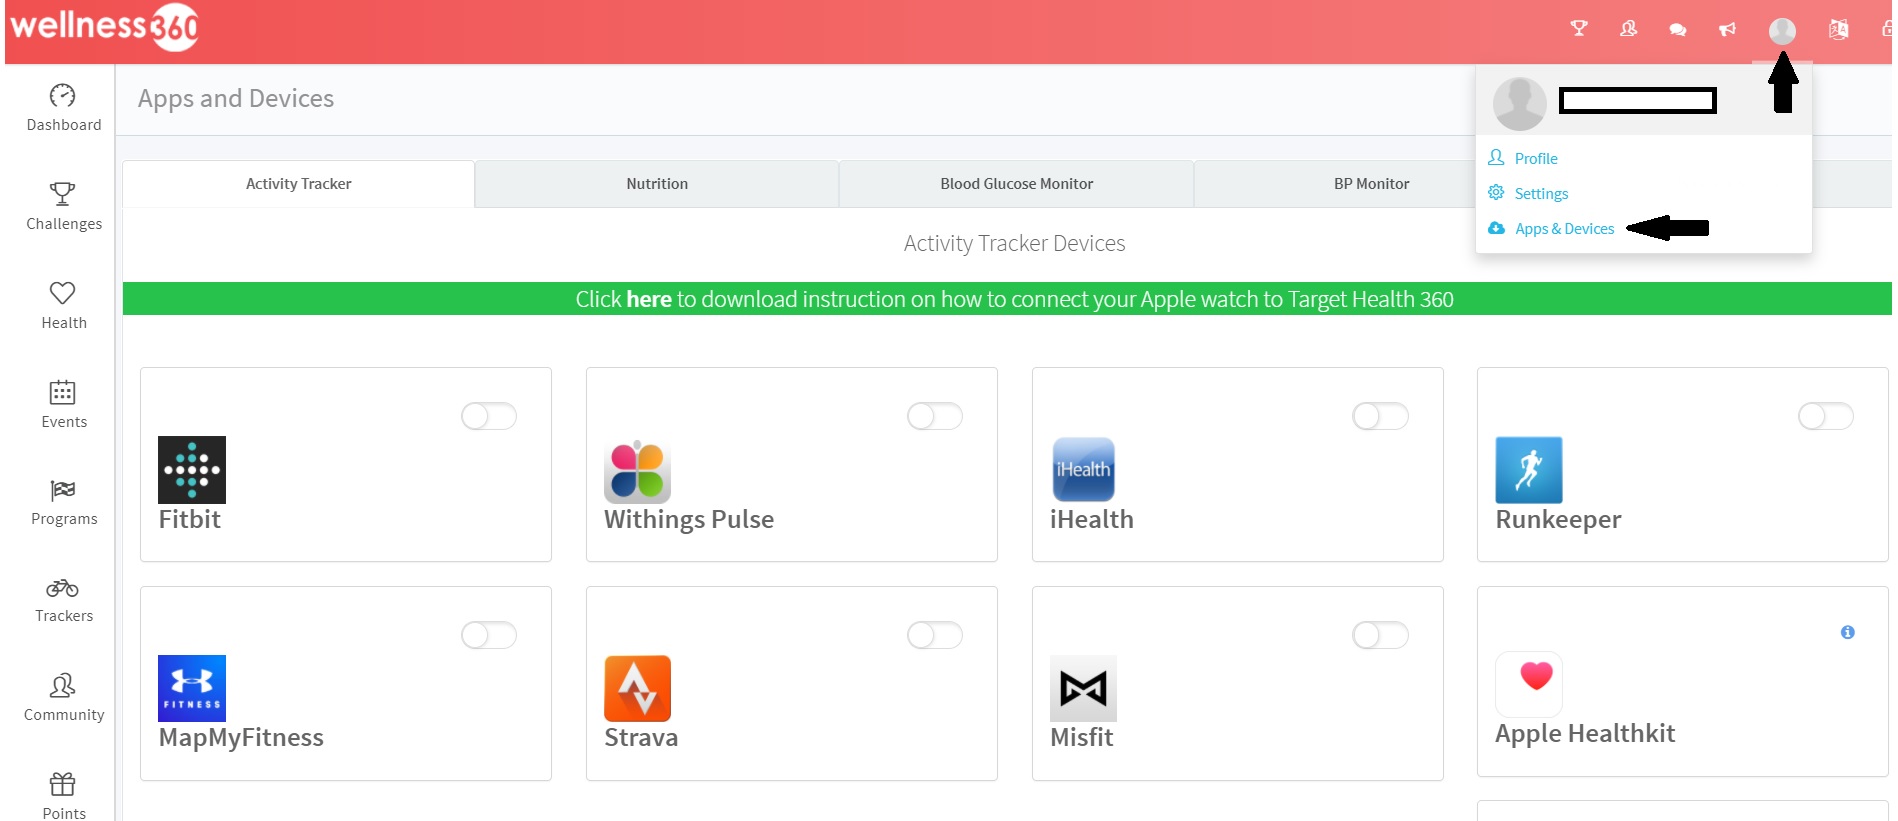Click the 'Fitbit' device name
The image size is (1898, 821).
tap(190, 519)
